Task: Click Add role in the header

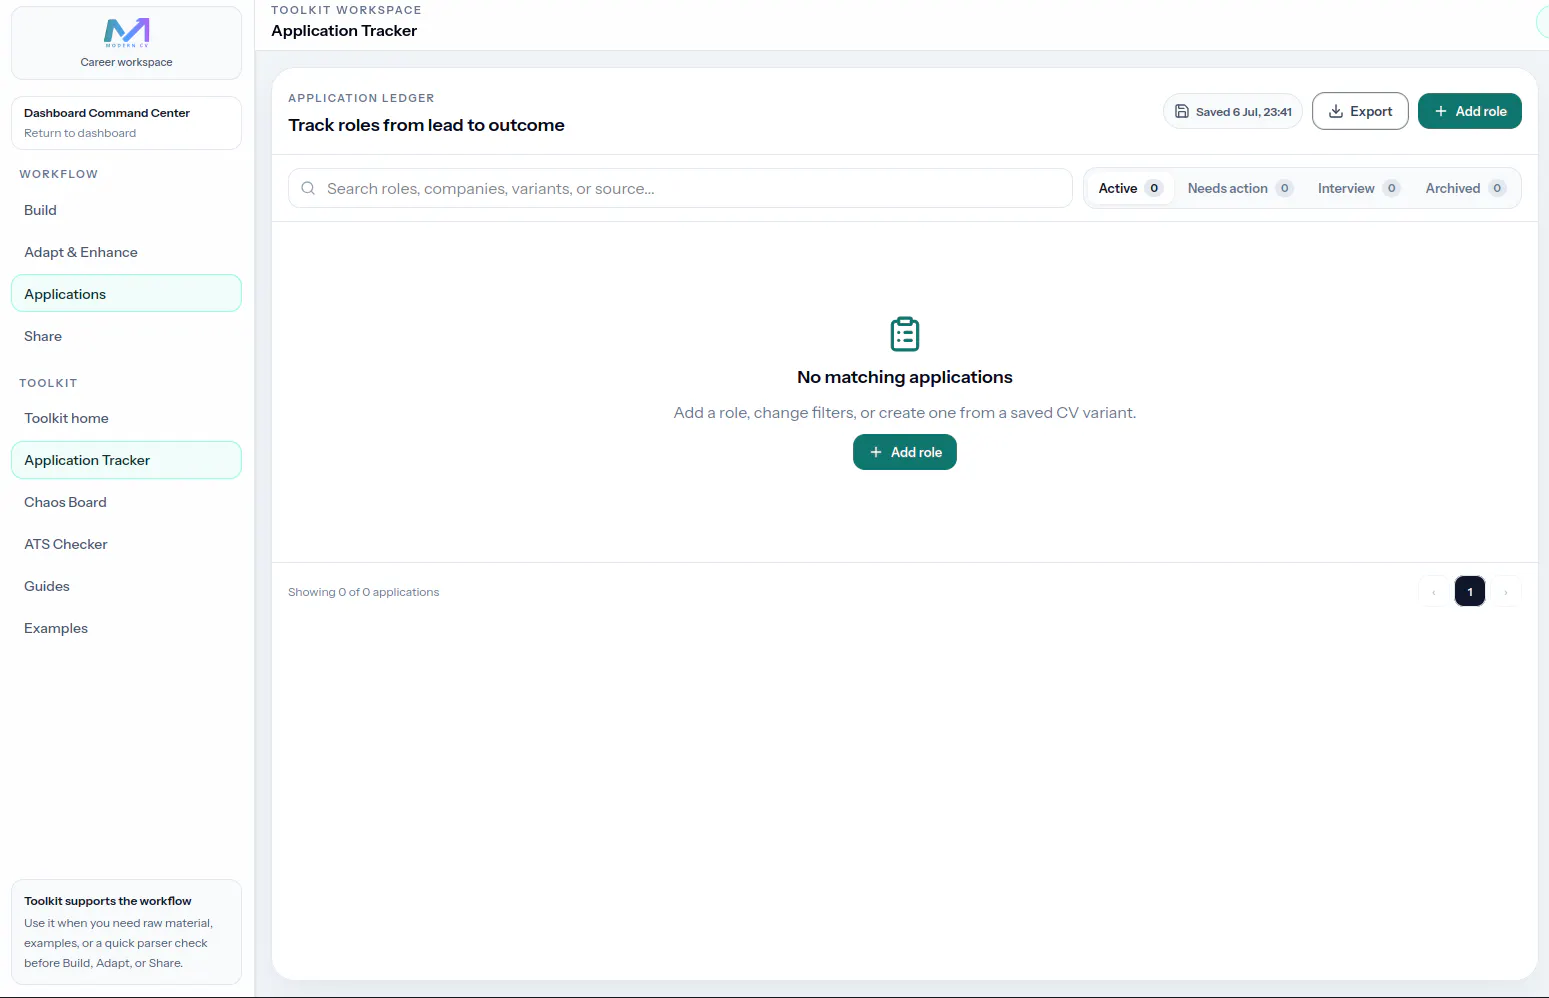Action: (1470, 111)
